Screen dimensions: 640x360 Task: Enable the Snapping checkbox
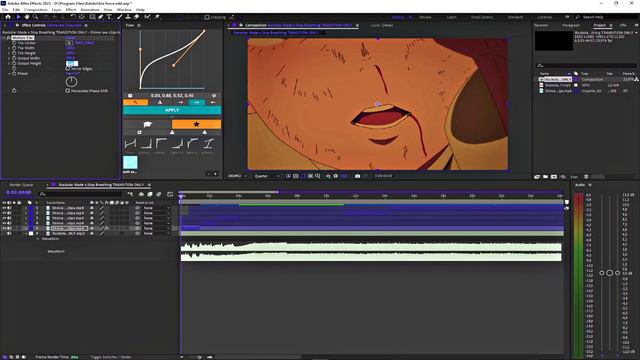click(x=207, y=17)
